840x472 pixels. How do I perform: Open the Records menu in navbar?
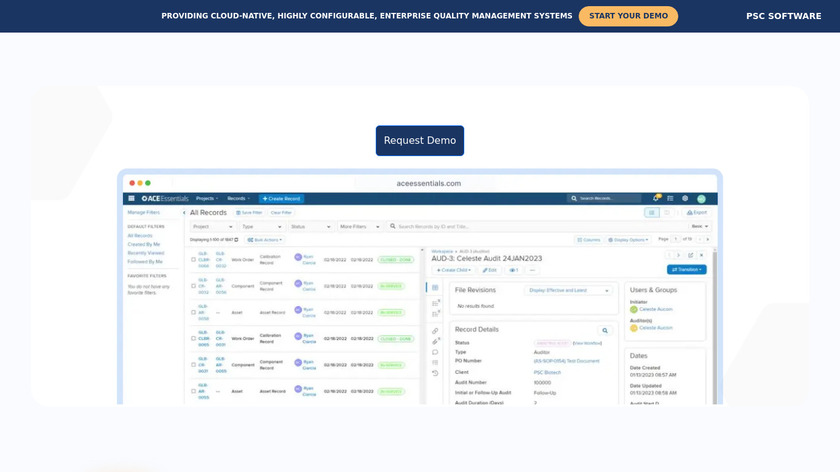(x=239, y=199)
